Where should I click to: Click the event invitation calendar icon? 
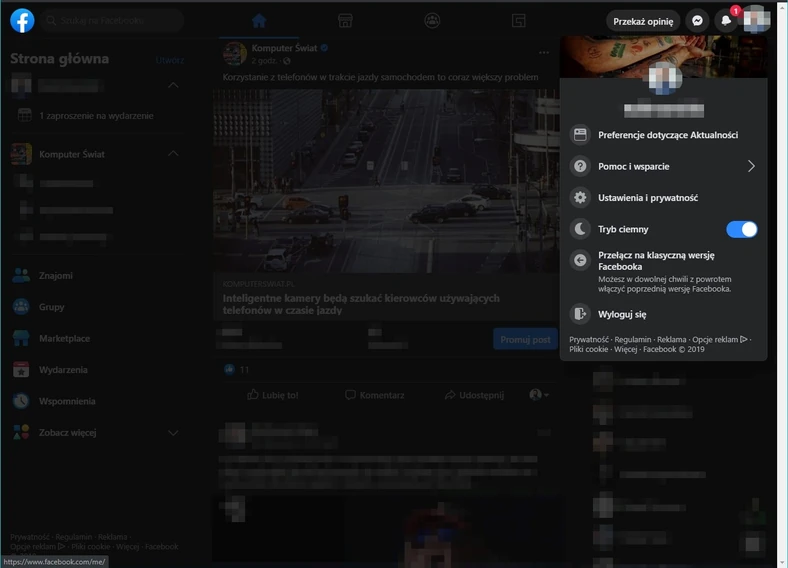point(25,116)
